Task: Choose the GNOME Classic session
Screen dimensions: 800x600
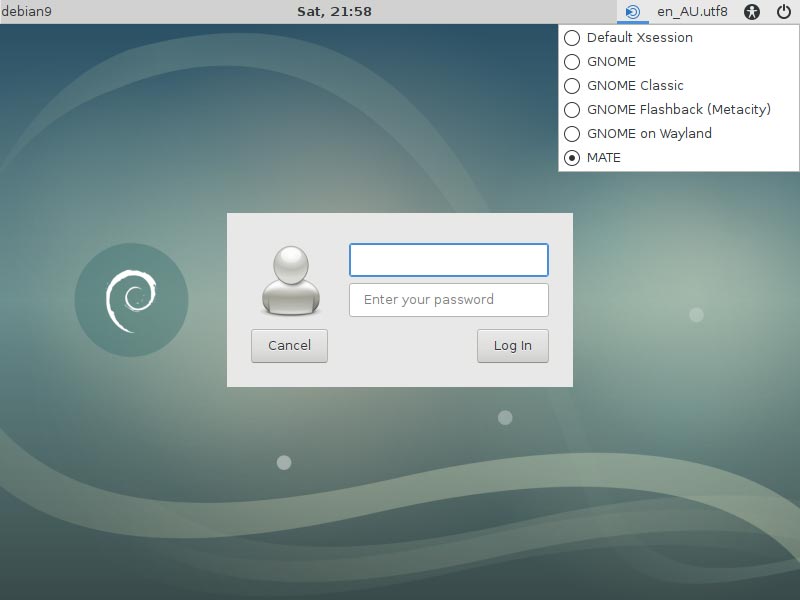Action: (679, 86)
